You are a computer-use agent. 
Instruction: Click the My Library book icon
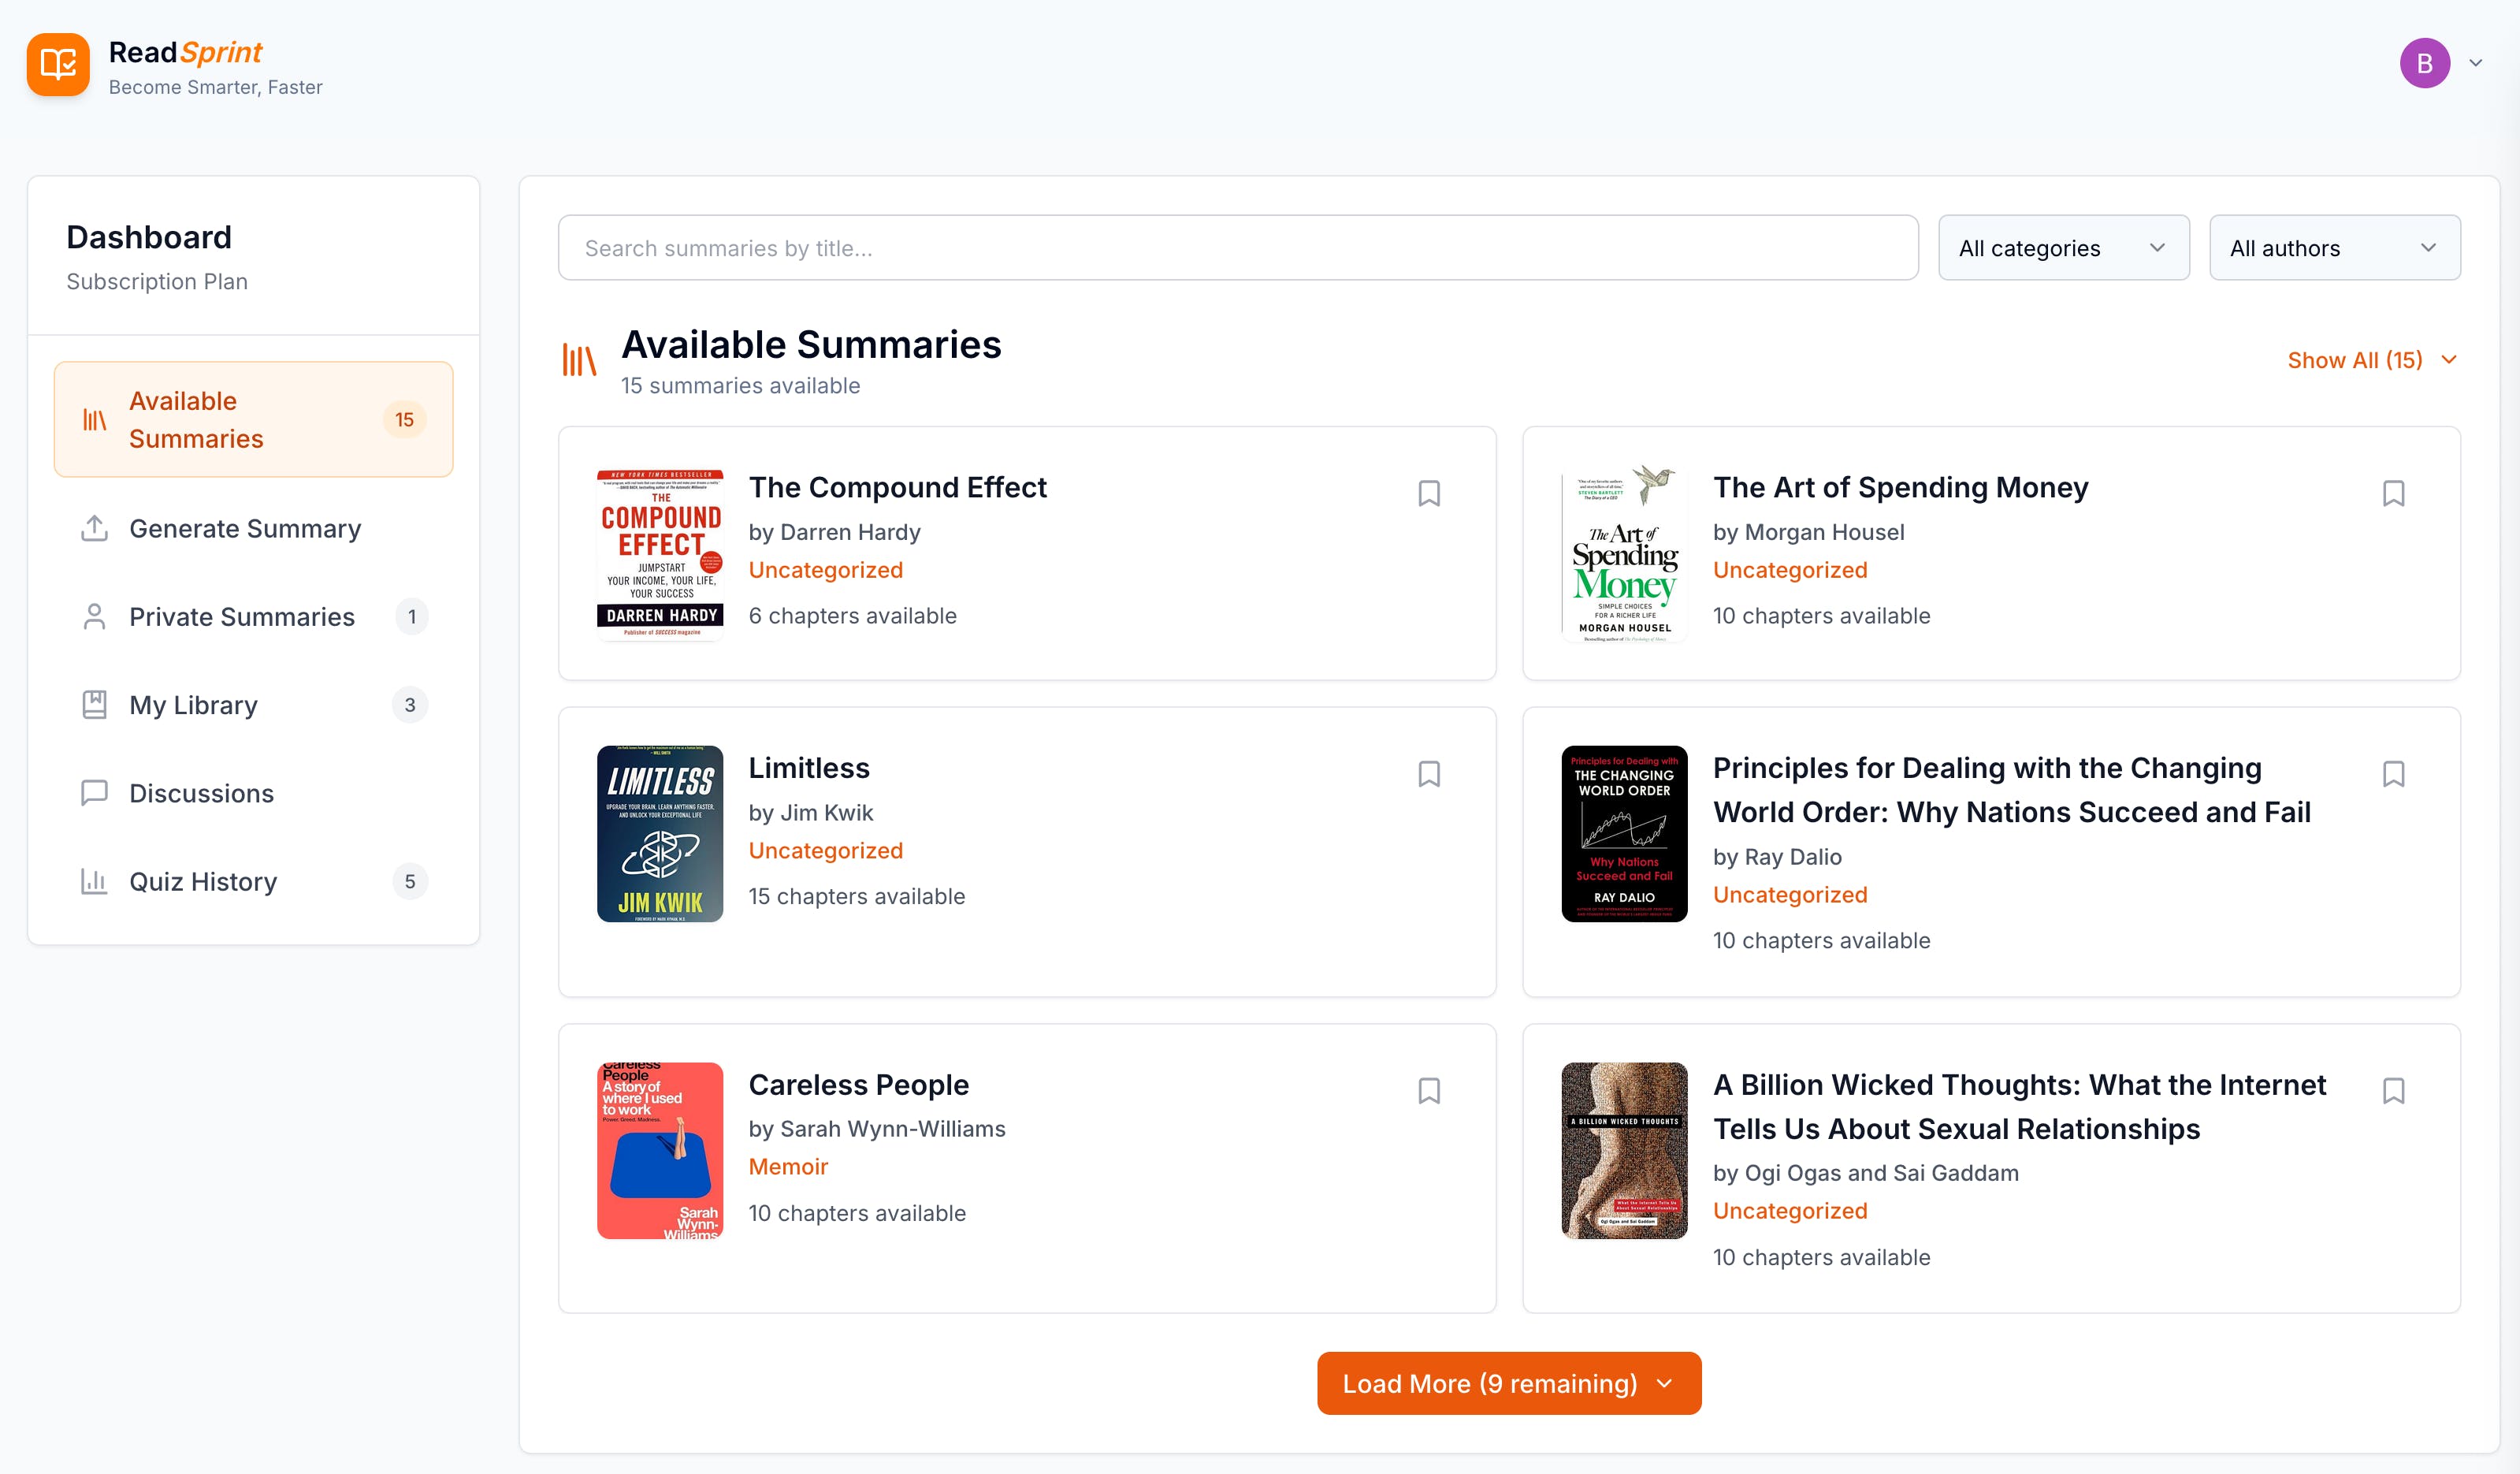pyautogui.click(x=94, y=704)
